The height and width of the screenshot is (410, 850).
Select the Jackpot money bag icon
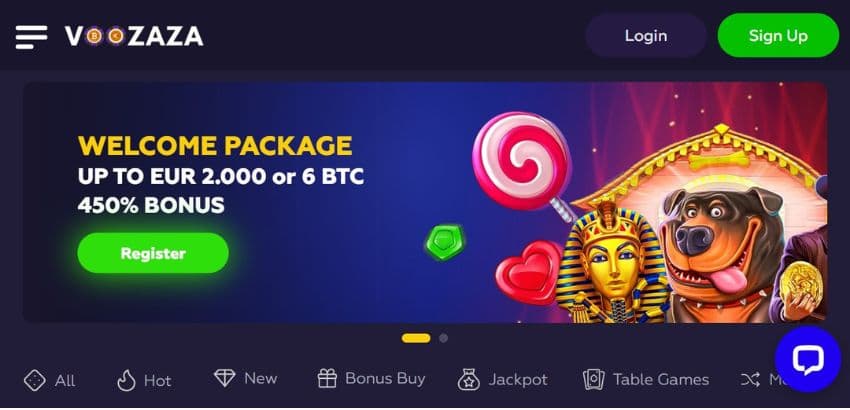coord(468,380)
